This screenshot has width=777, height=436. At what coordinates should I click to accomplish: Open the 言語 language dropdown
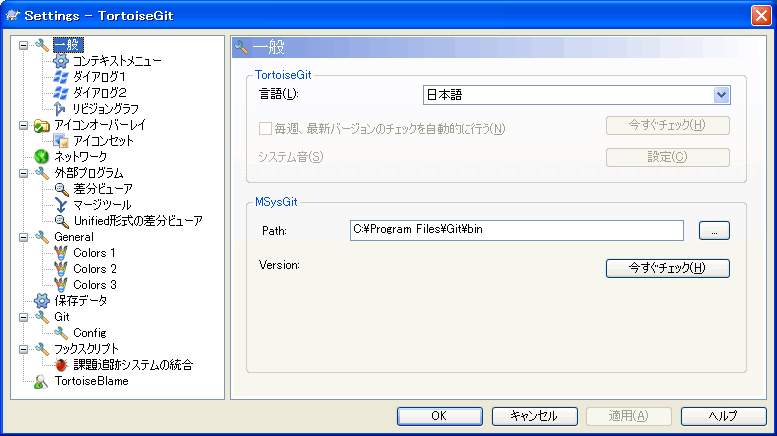(x=722, y=95)
